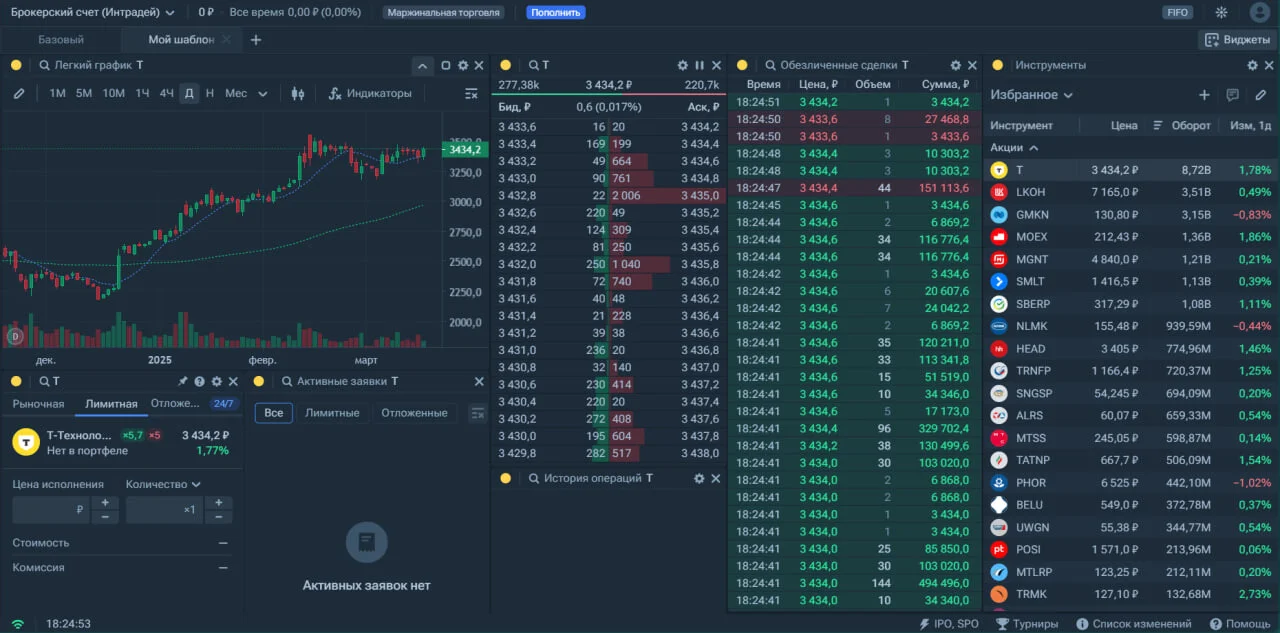
Task: Select the 5М chart timeframe
Action: point(84,93)
